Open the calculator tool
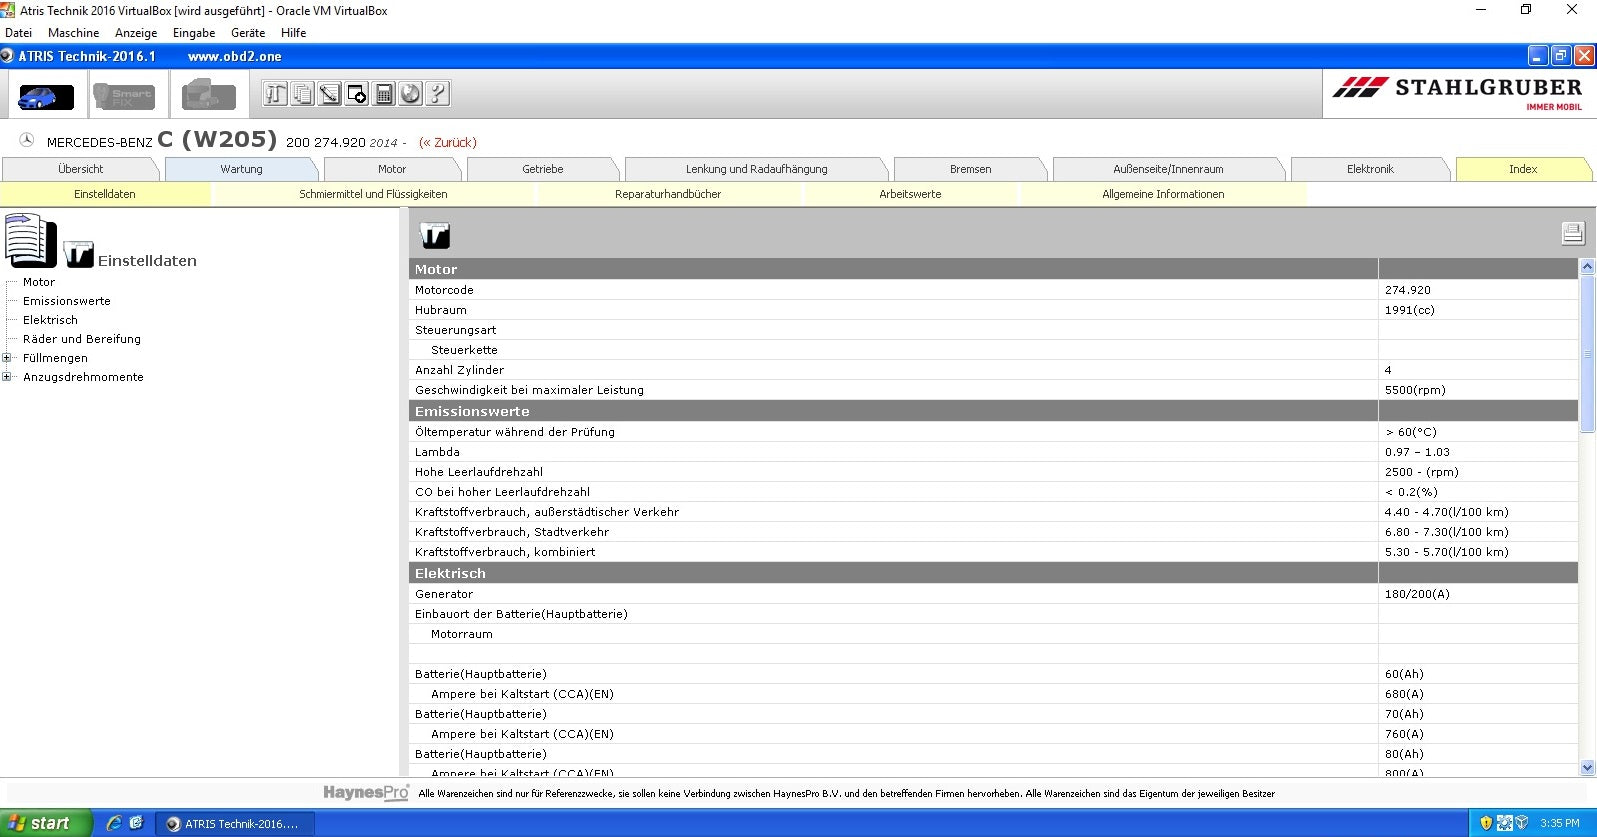 383,94
